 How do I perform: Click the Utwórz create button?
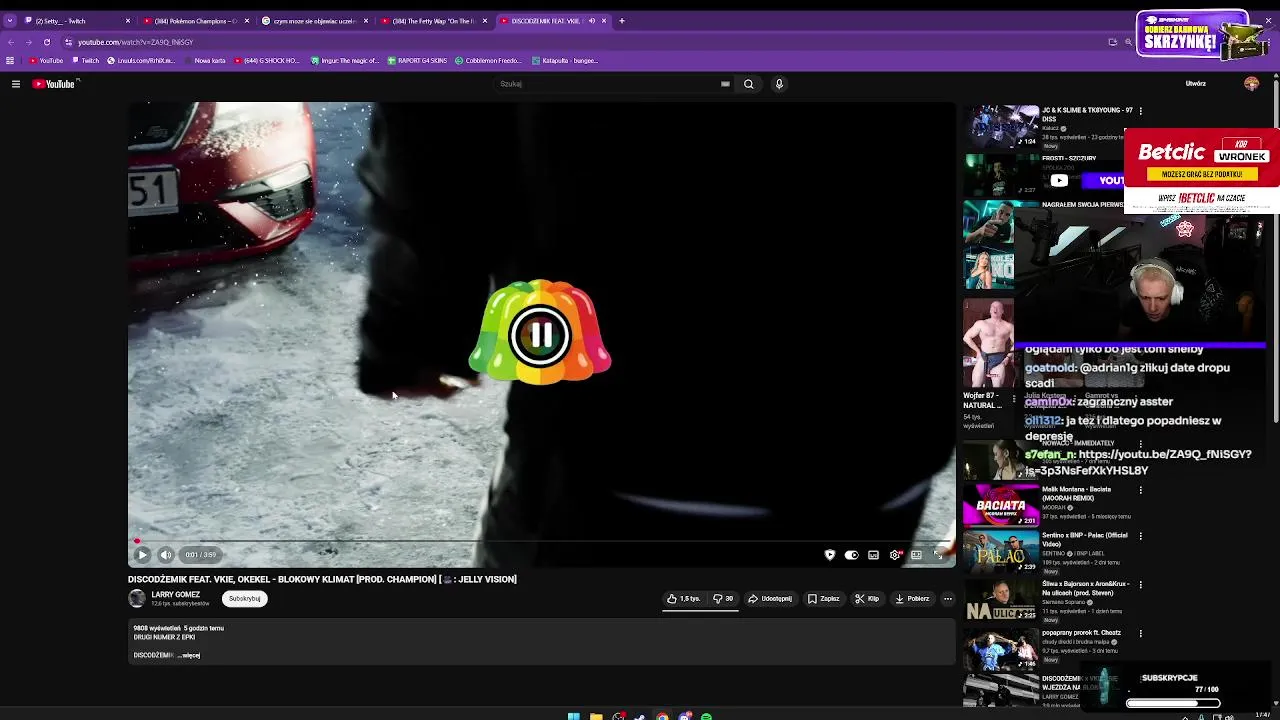[1195, 84]
